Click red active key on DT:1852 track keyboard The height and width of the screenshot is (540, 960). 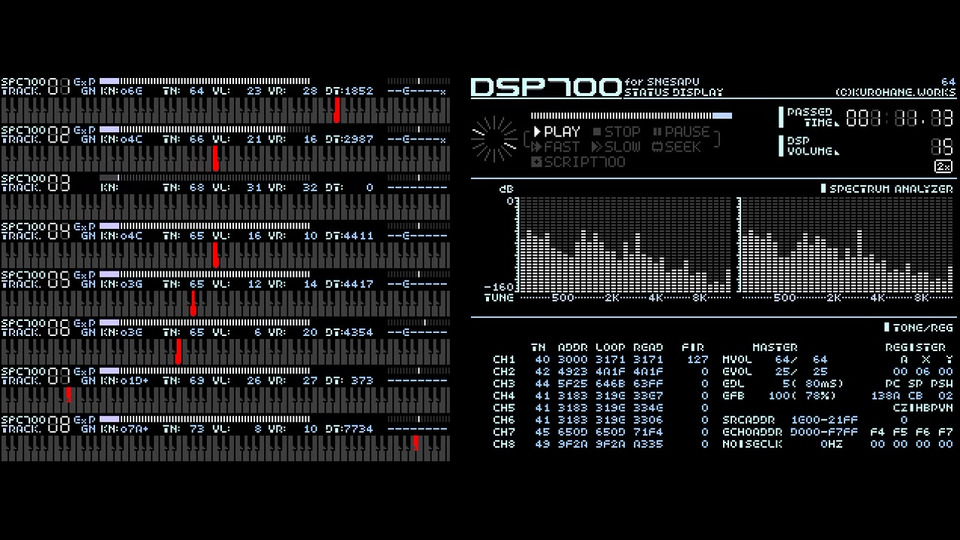(x=337, y=111)
